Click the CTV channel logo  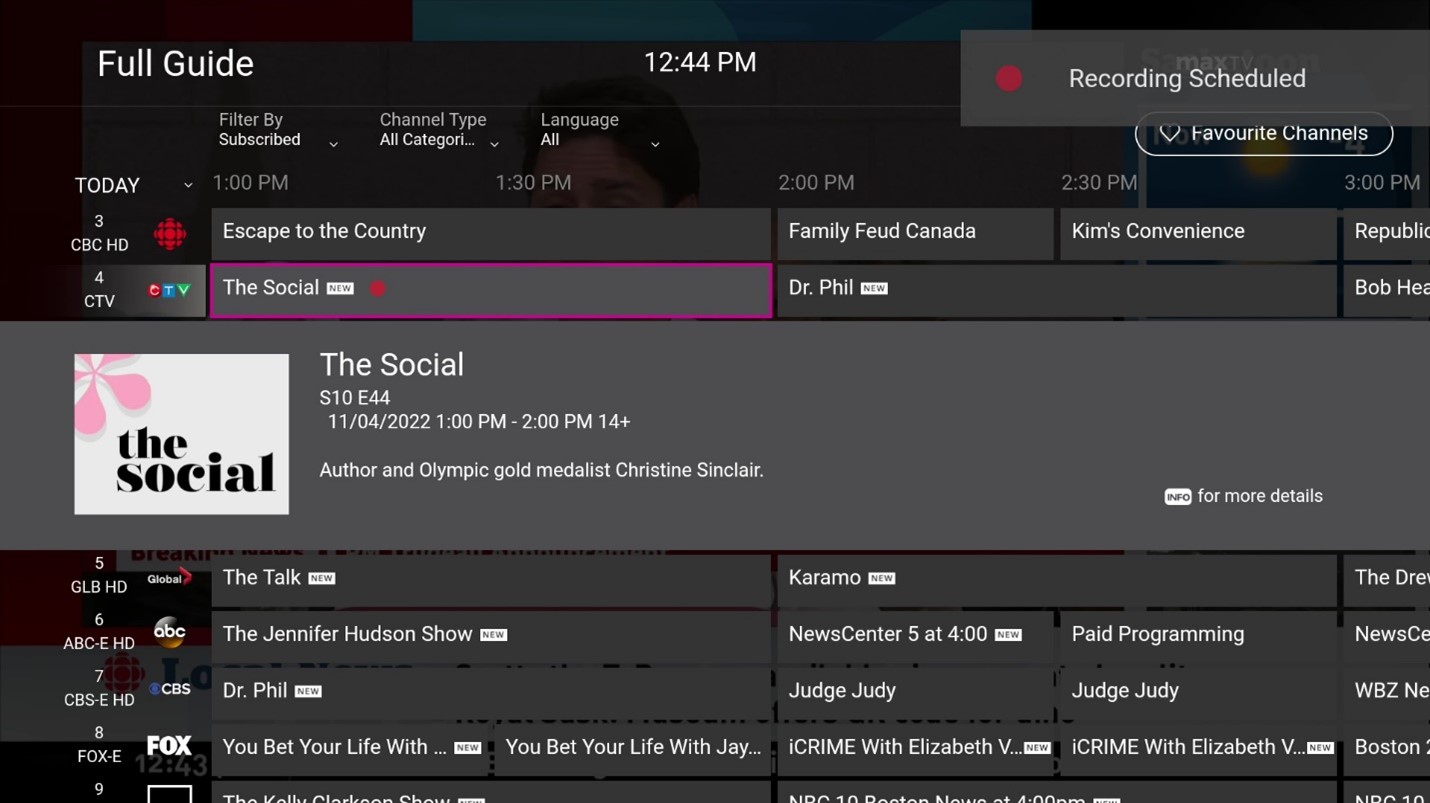coord(169,289)
